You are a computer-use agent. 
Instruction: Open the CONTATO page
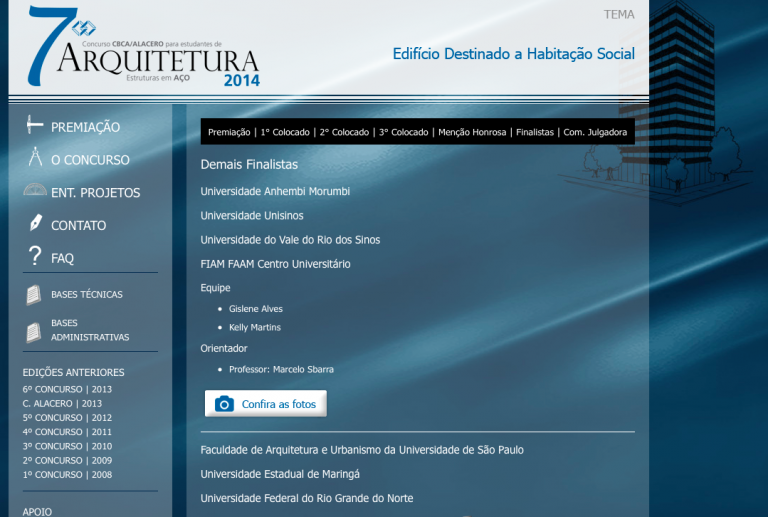point(78,226)
